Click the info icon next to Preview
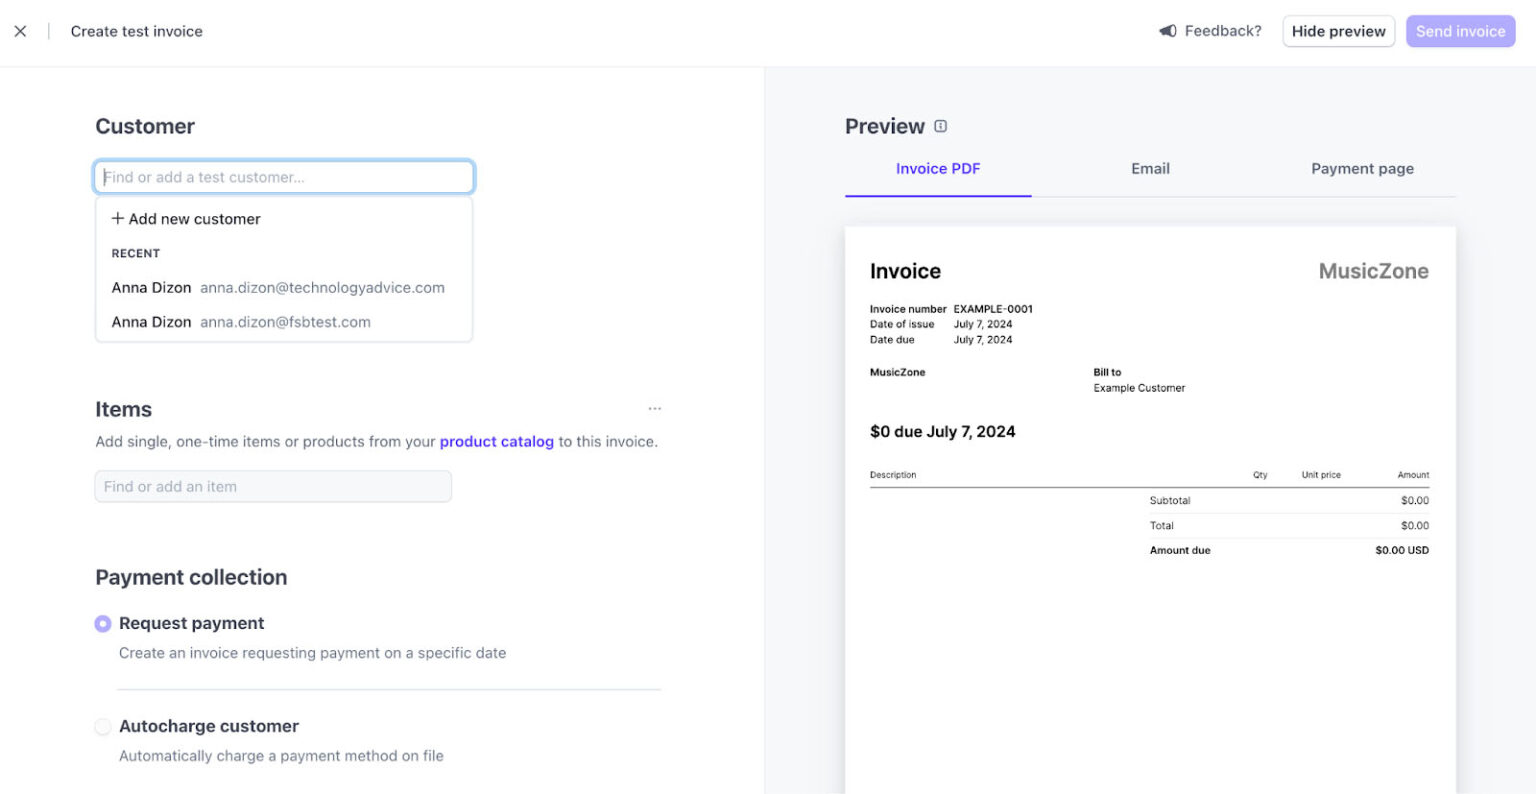The image size is (1536, 794). point(939,125)
